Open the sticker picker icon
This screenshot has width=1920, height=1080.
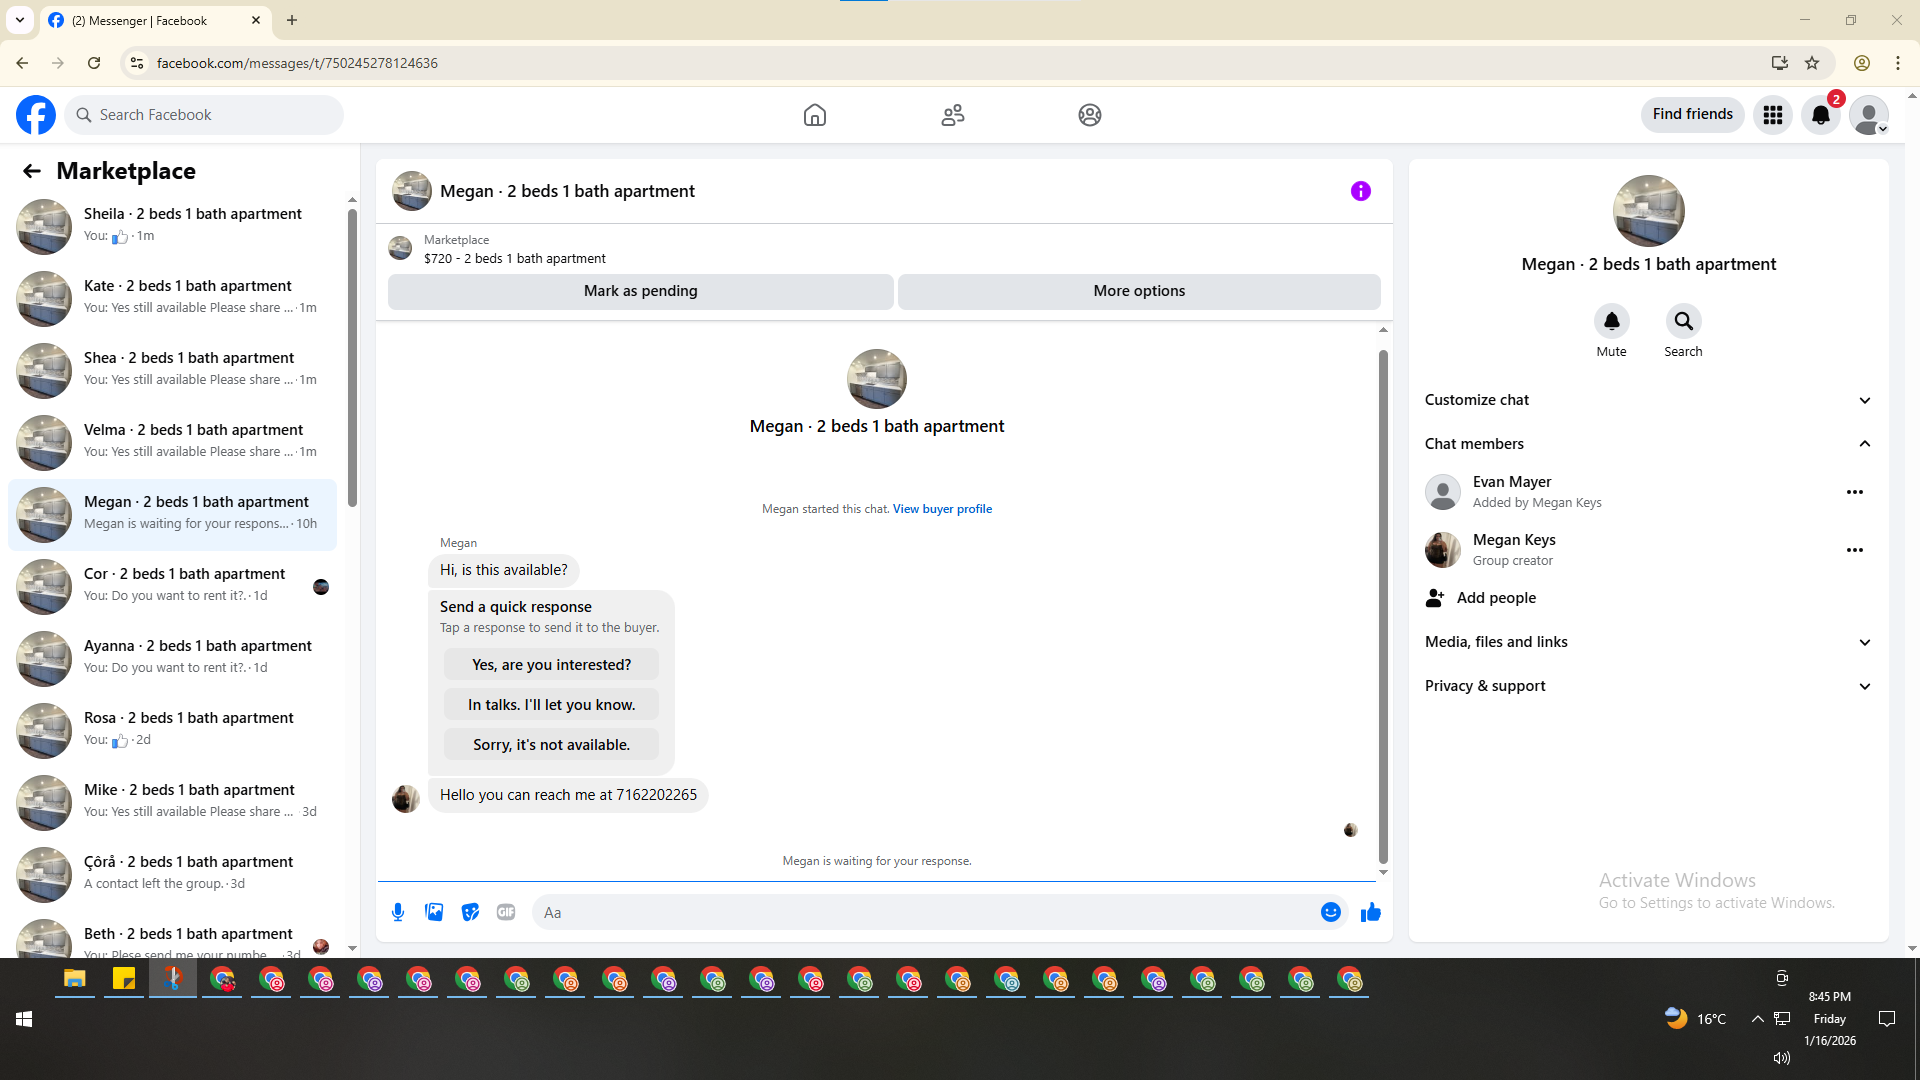coord(470,912)
